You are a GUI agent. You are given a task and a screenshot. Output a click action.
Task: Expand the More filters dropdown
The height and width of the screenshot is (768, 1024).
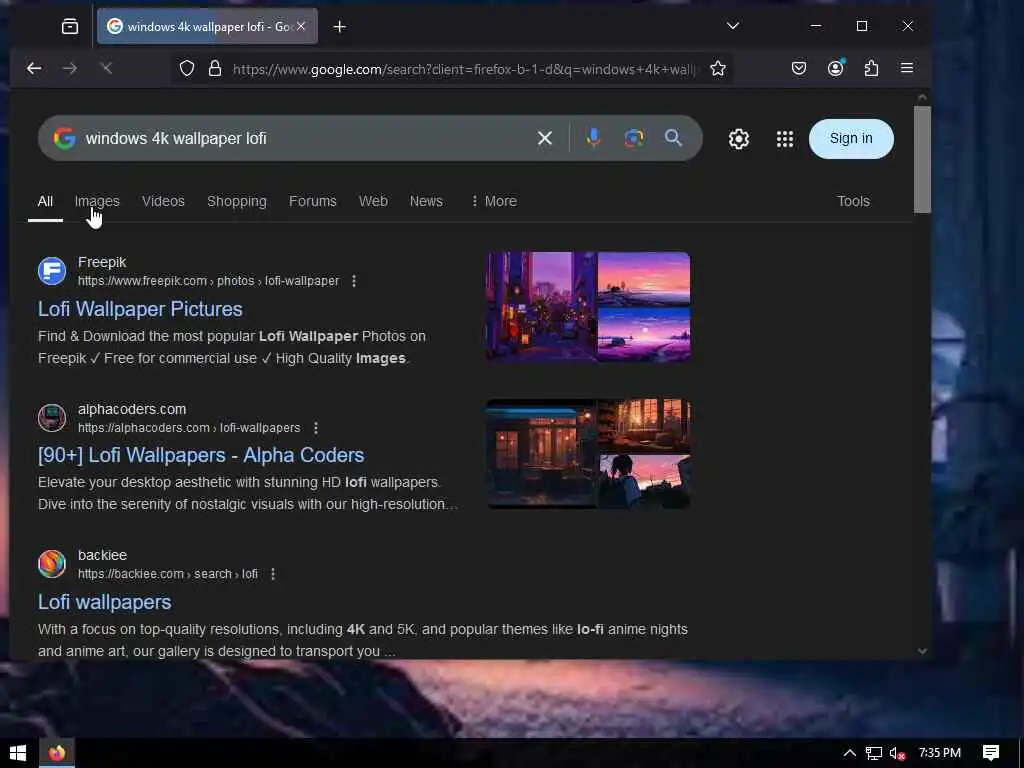pos(494,201)
